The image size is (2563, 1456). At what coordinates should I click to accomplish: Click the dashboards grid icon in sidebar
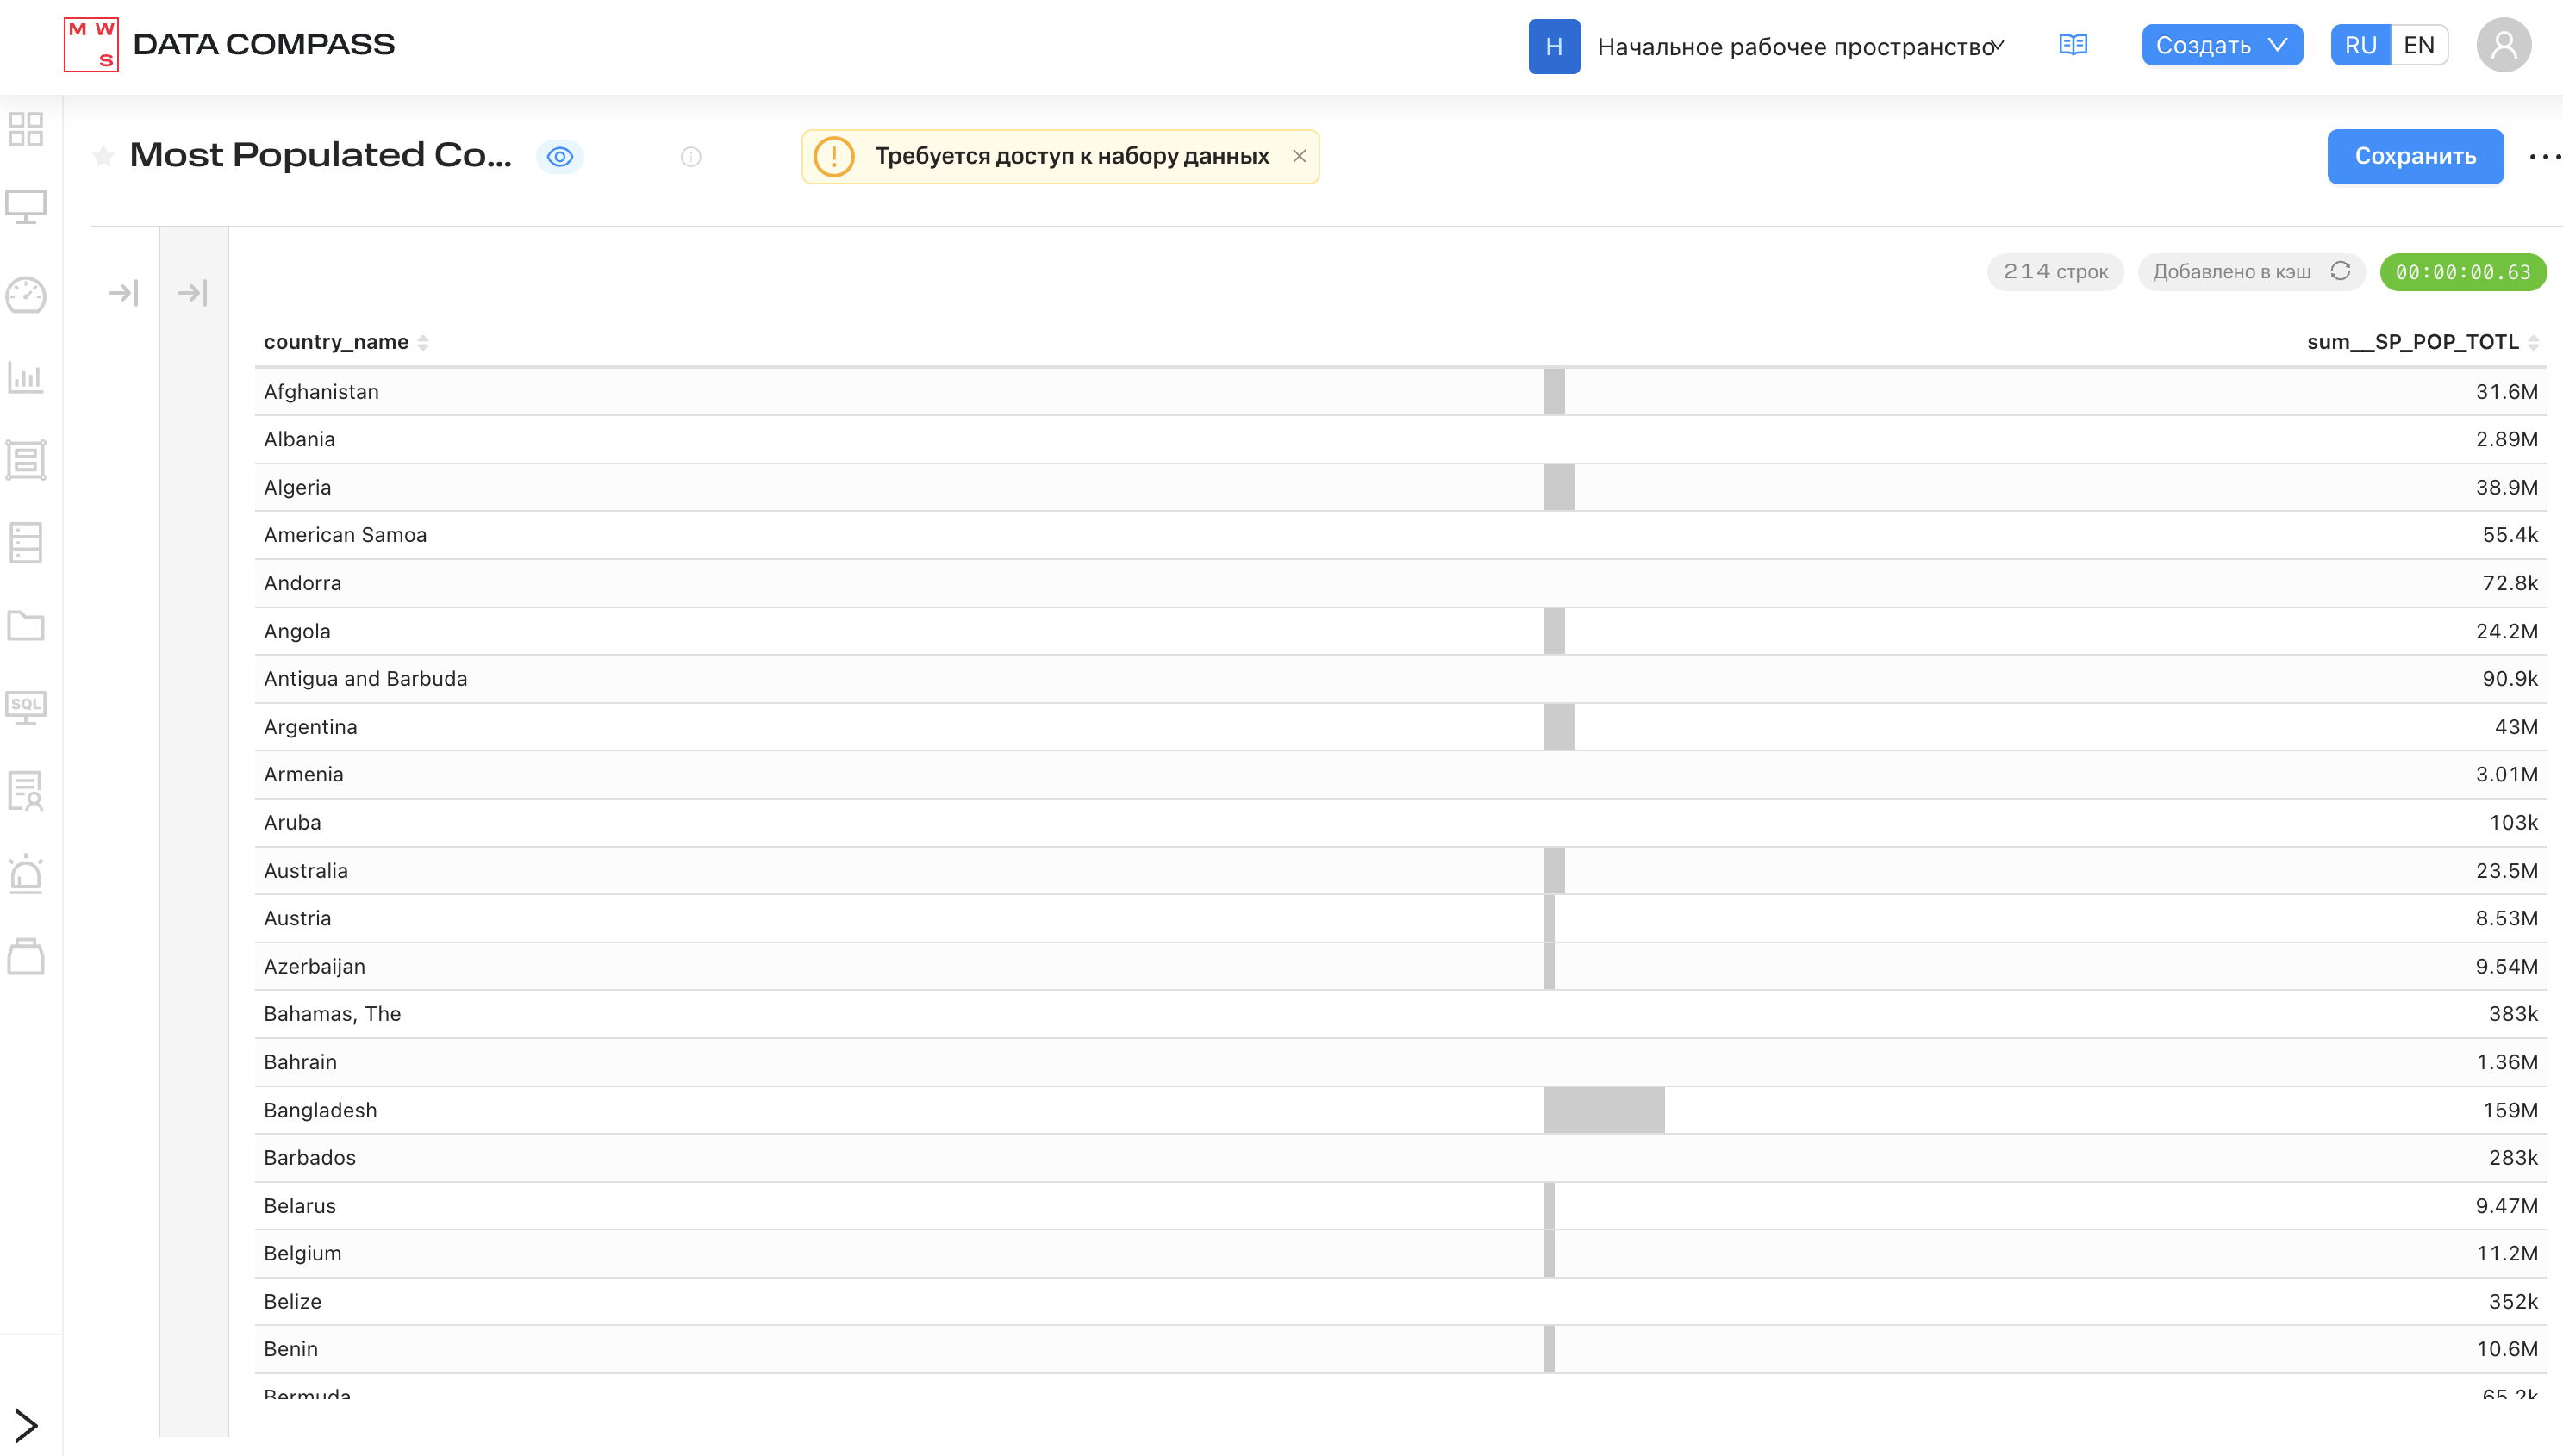point(26,129)
